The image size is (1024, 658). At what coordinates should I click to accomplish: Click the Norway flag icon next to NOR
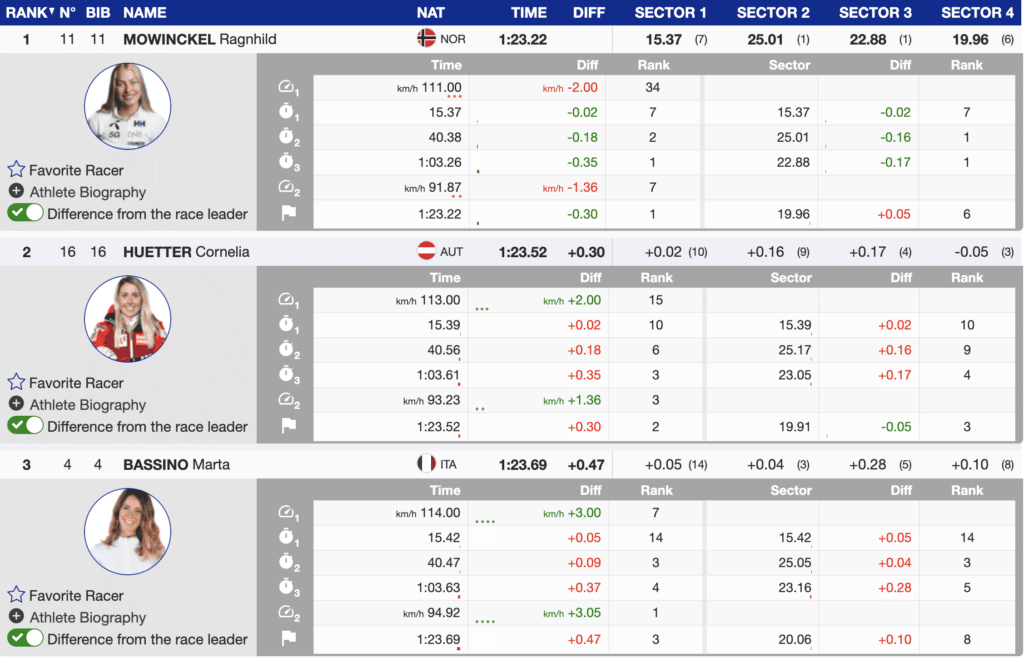[x=426, y=39]
